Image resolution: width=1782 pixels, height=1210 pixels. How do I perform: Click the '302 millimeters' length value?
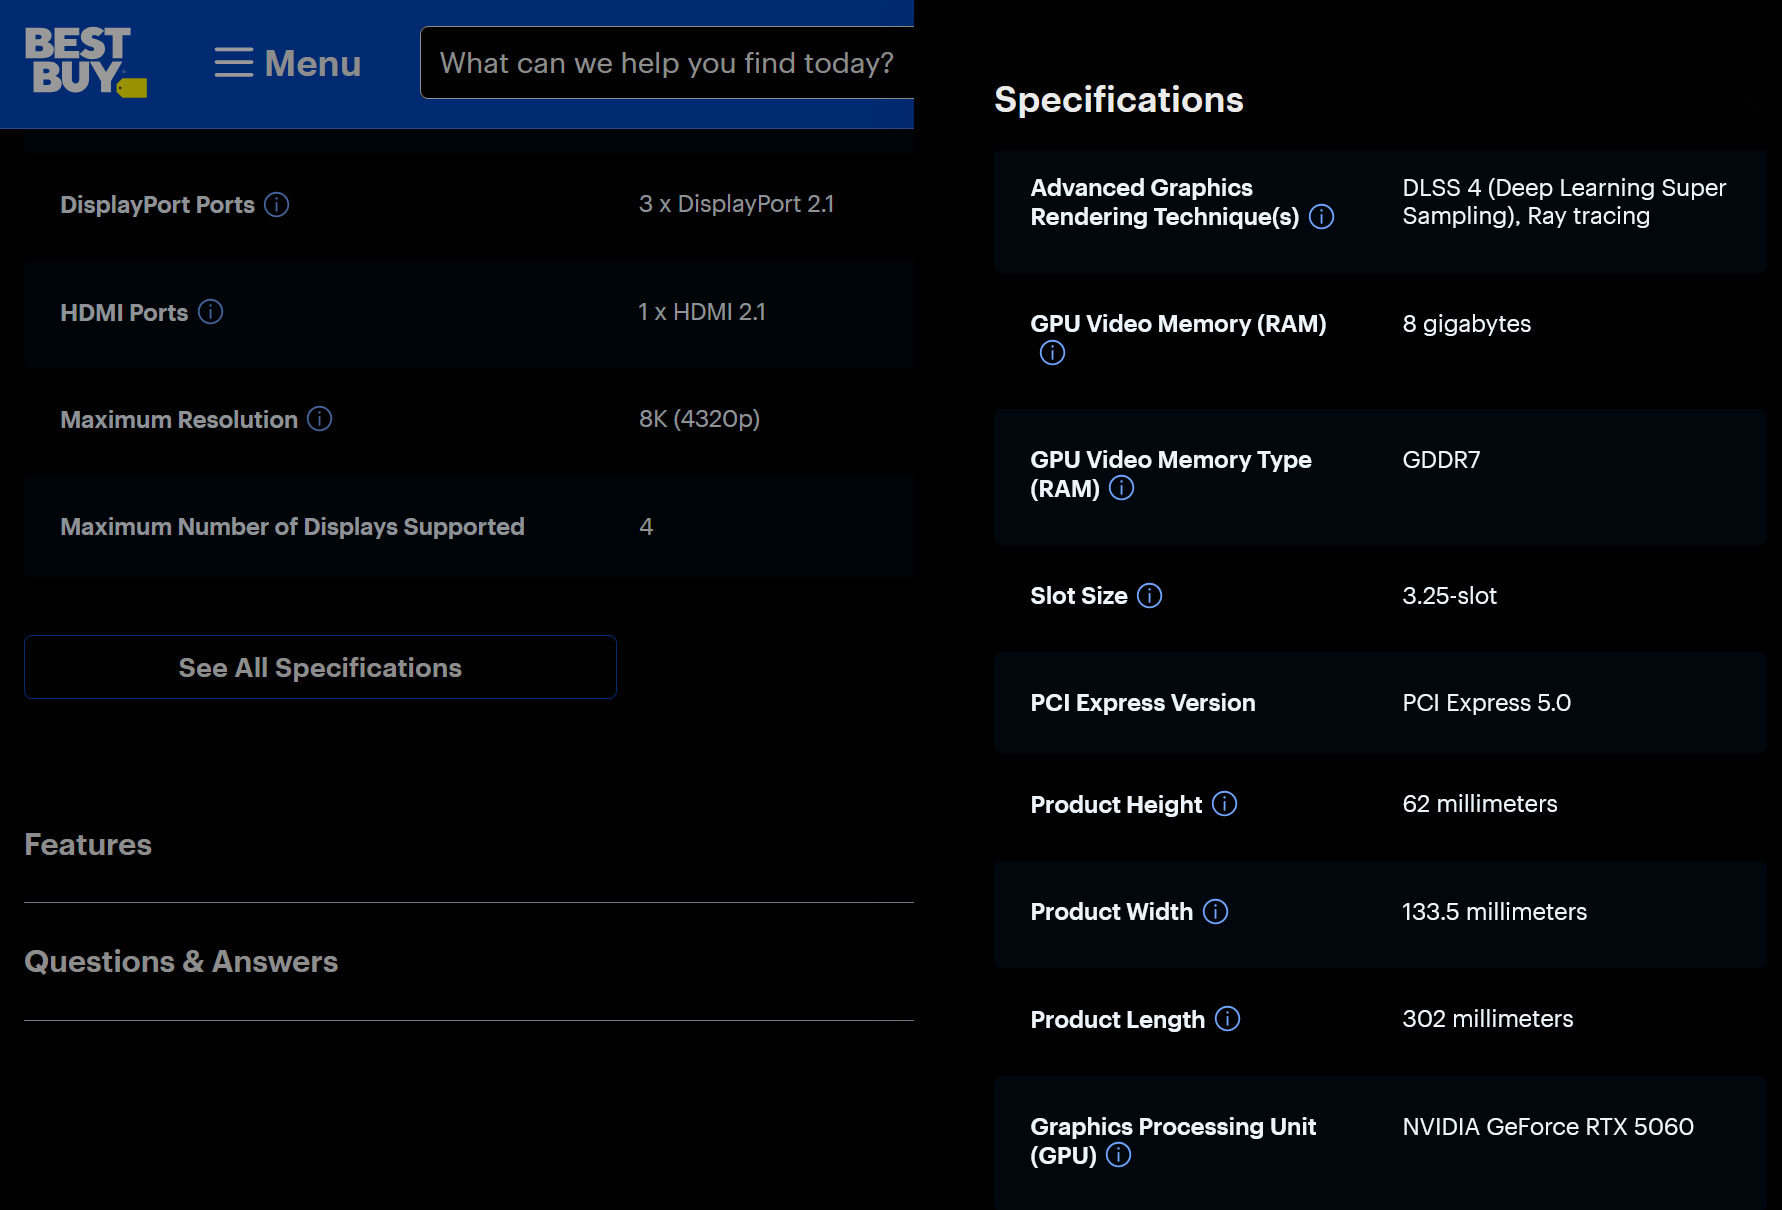(1488, 1019)
